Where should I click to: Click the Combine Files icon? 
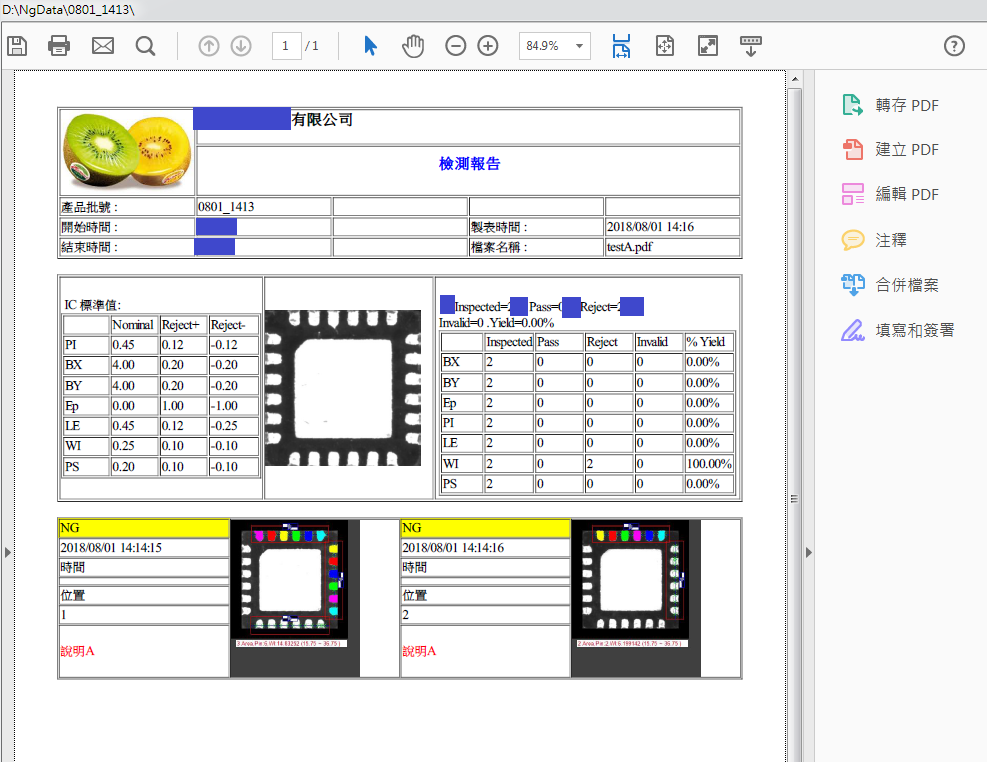pyautogui.click(x=853, y=284)
